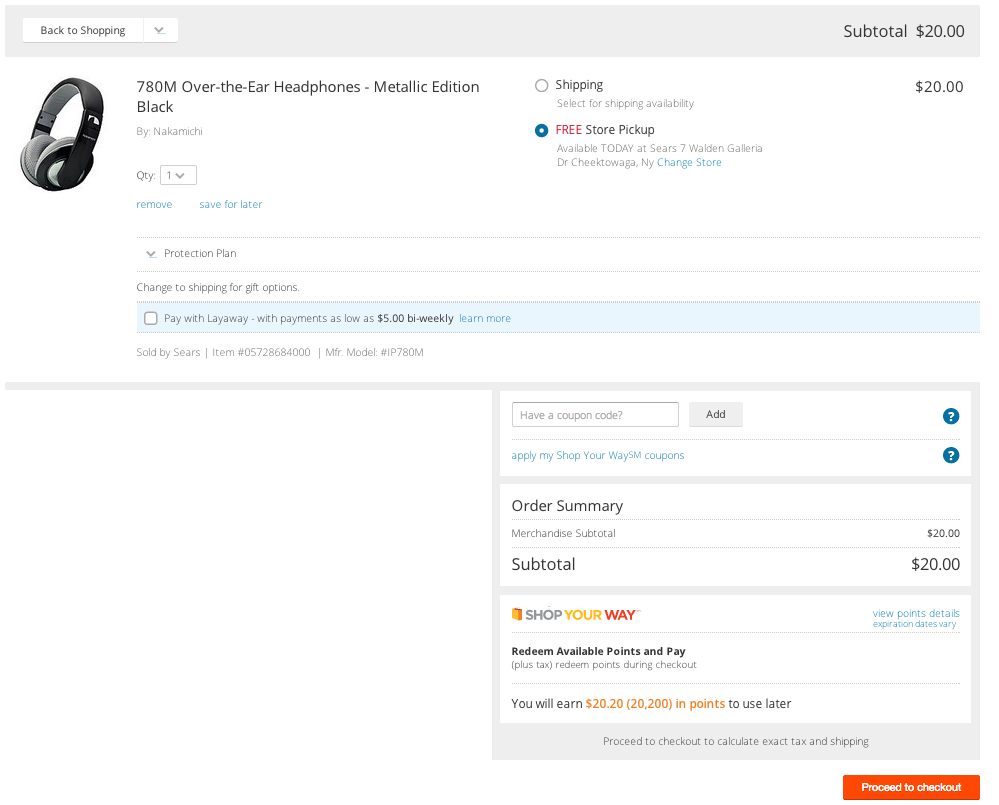This screenshot has height=805, width=999.
Task: Click the 'Sold by Sears' text
Action: point(168,352)
